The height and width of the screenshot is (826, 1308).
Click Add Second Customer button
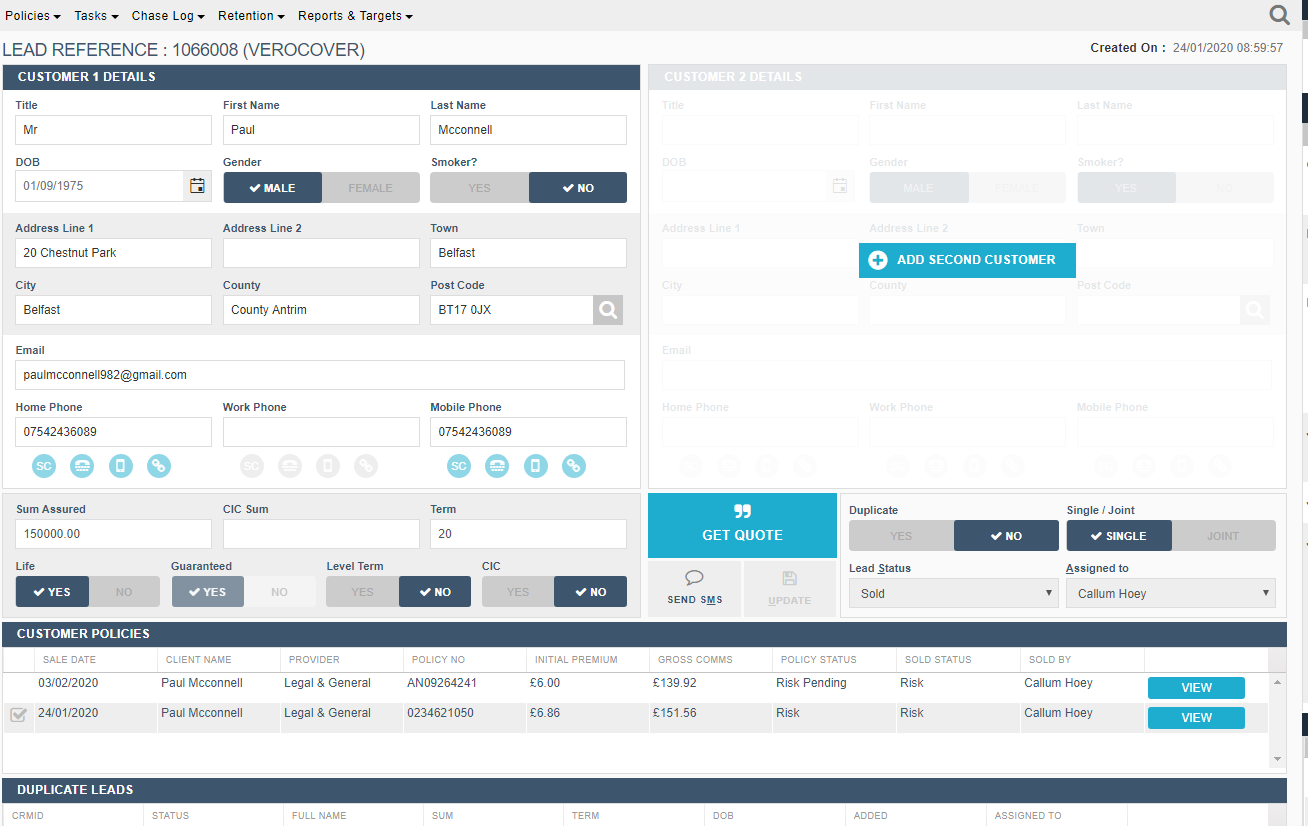pos(966,260)
